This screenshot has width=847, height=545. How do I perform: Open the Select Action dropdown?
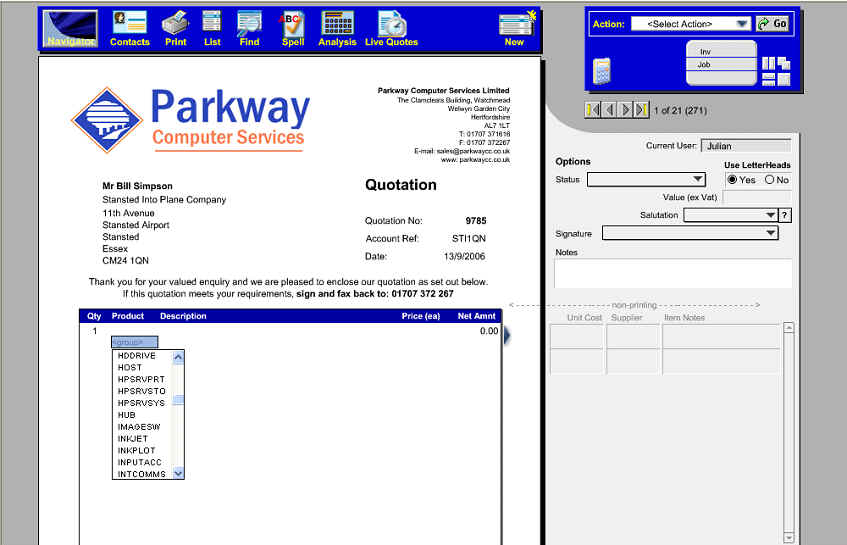[691, 24]
